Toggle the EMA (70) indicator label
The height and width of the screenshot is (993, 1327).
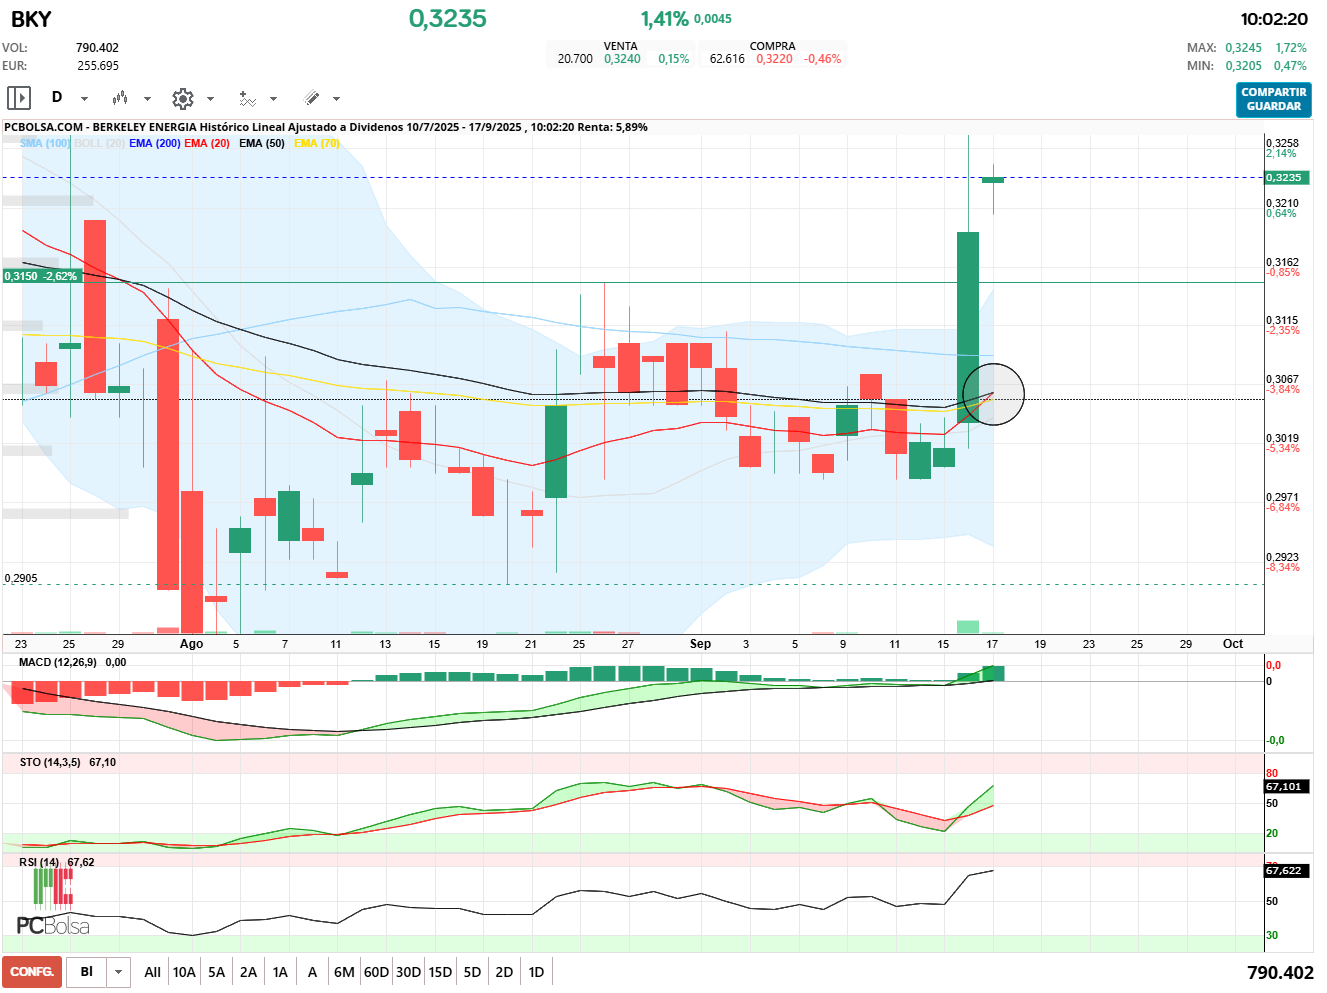[317, 143]
